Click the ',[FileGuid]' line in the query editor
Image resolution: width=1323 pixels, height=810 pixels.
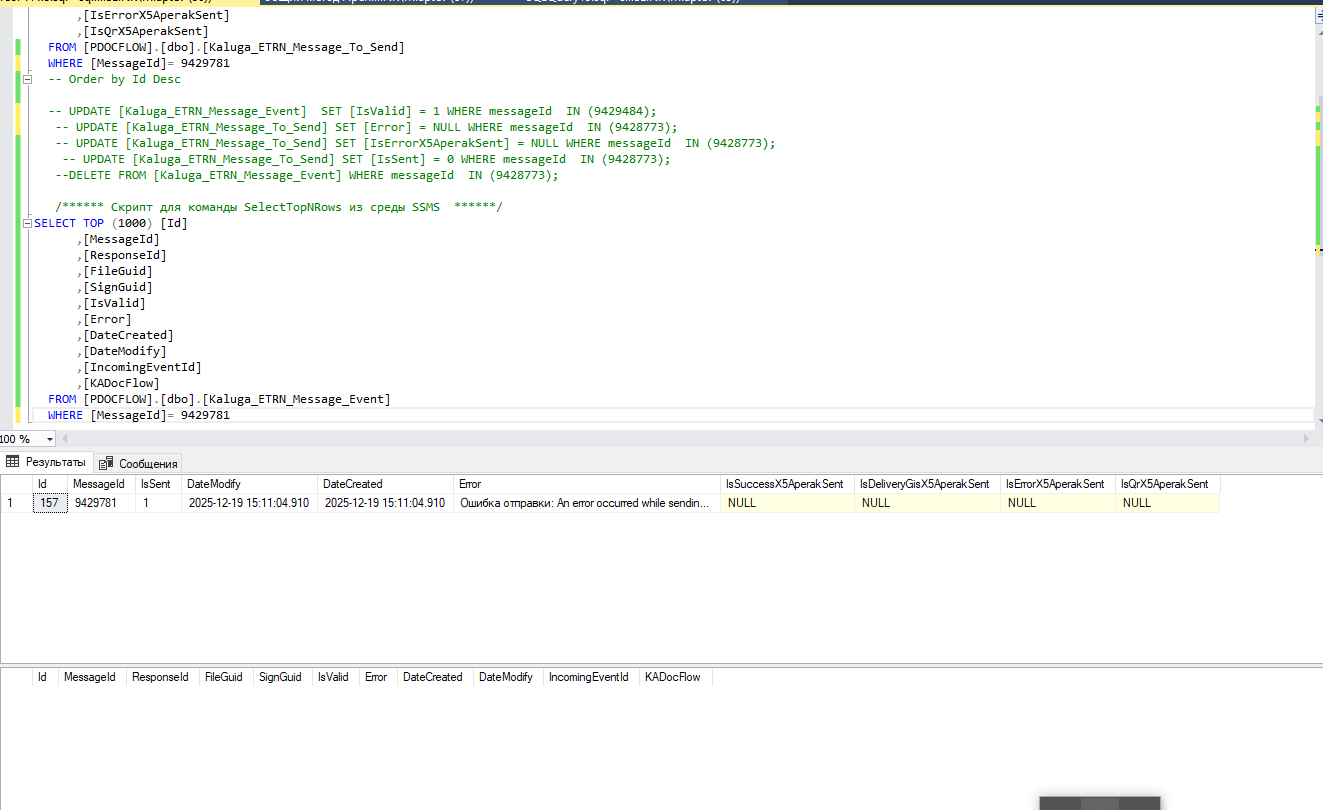pyautogui.click(x=114, y=271)
